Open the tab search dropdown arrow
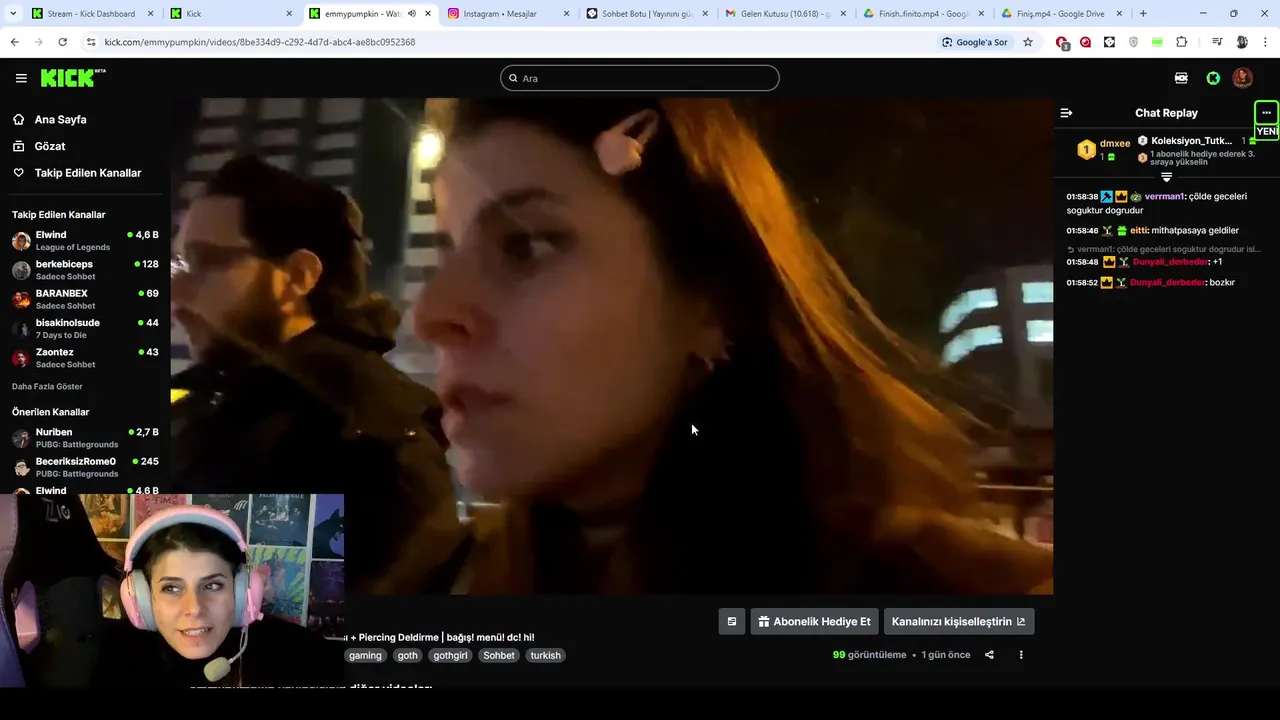The width and height of the screenshot is (1280, 720). (11, 14)
